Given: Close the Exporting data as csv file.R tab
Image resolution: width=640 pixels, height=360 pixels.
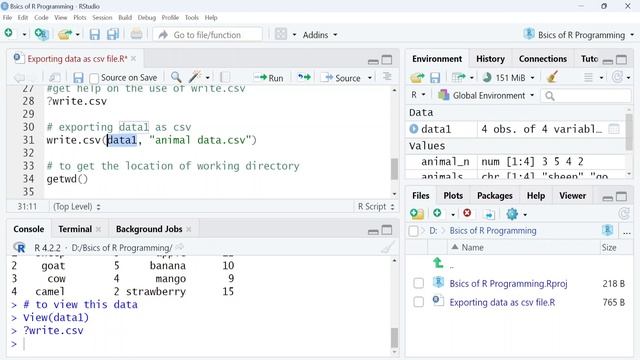Looking at the screenshot, I should [x=133, y=59].
